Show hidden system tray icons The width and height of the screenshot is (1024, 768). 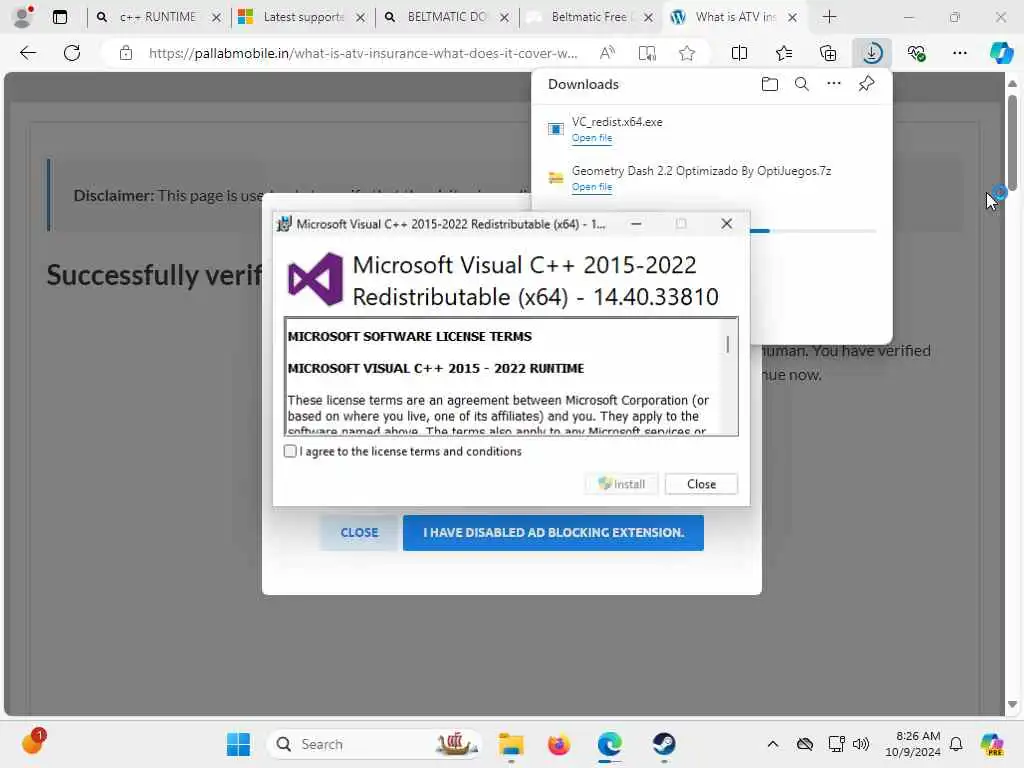(x=773, y=744)
